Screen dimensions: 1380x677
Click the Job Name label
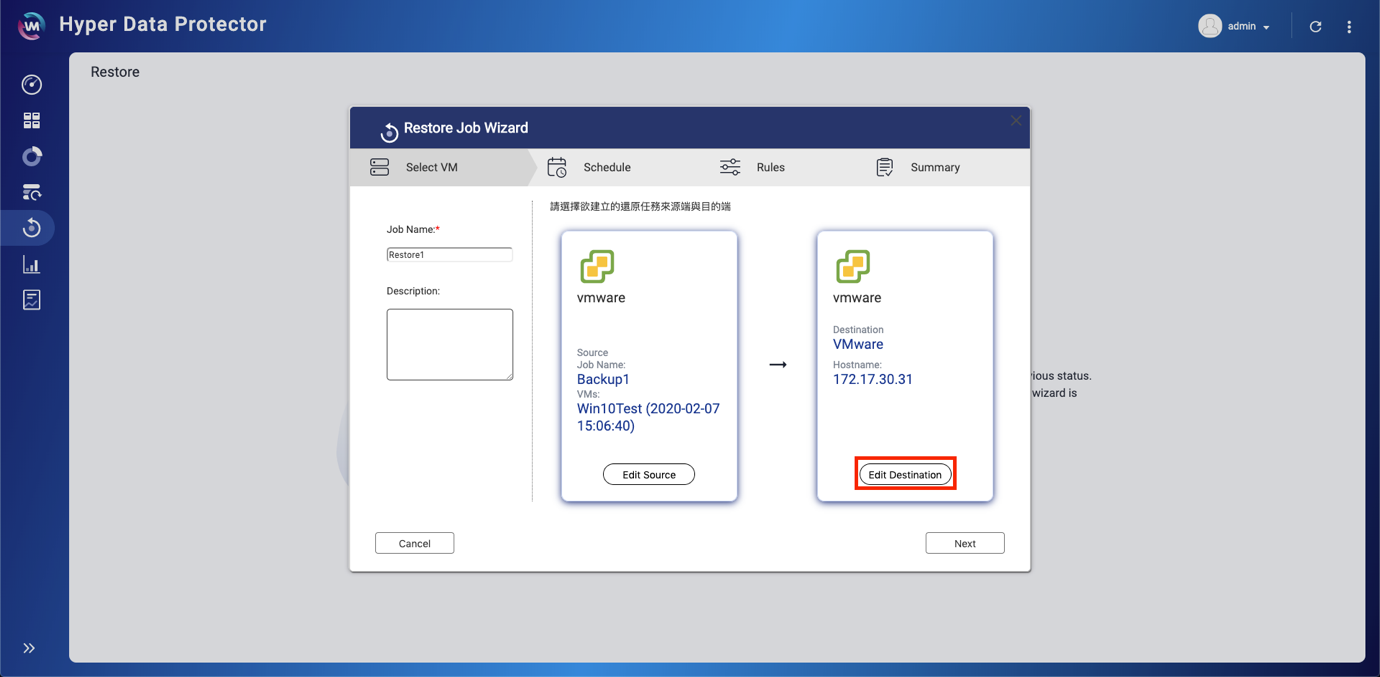[413, 229]
